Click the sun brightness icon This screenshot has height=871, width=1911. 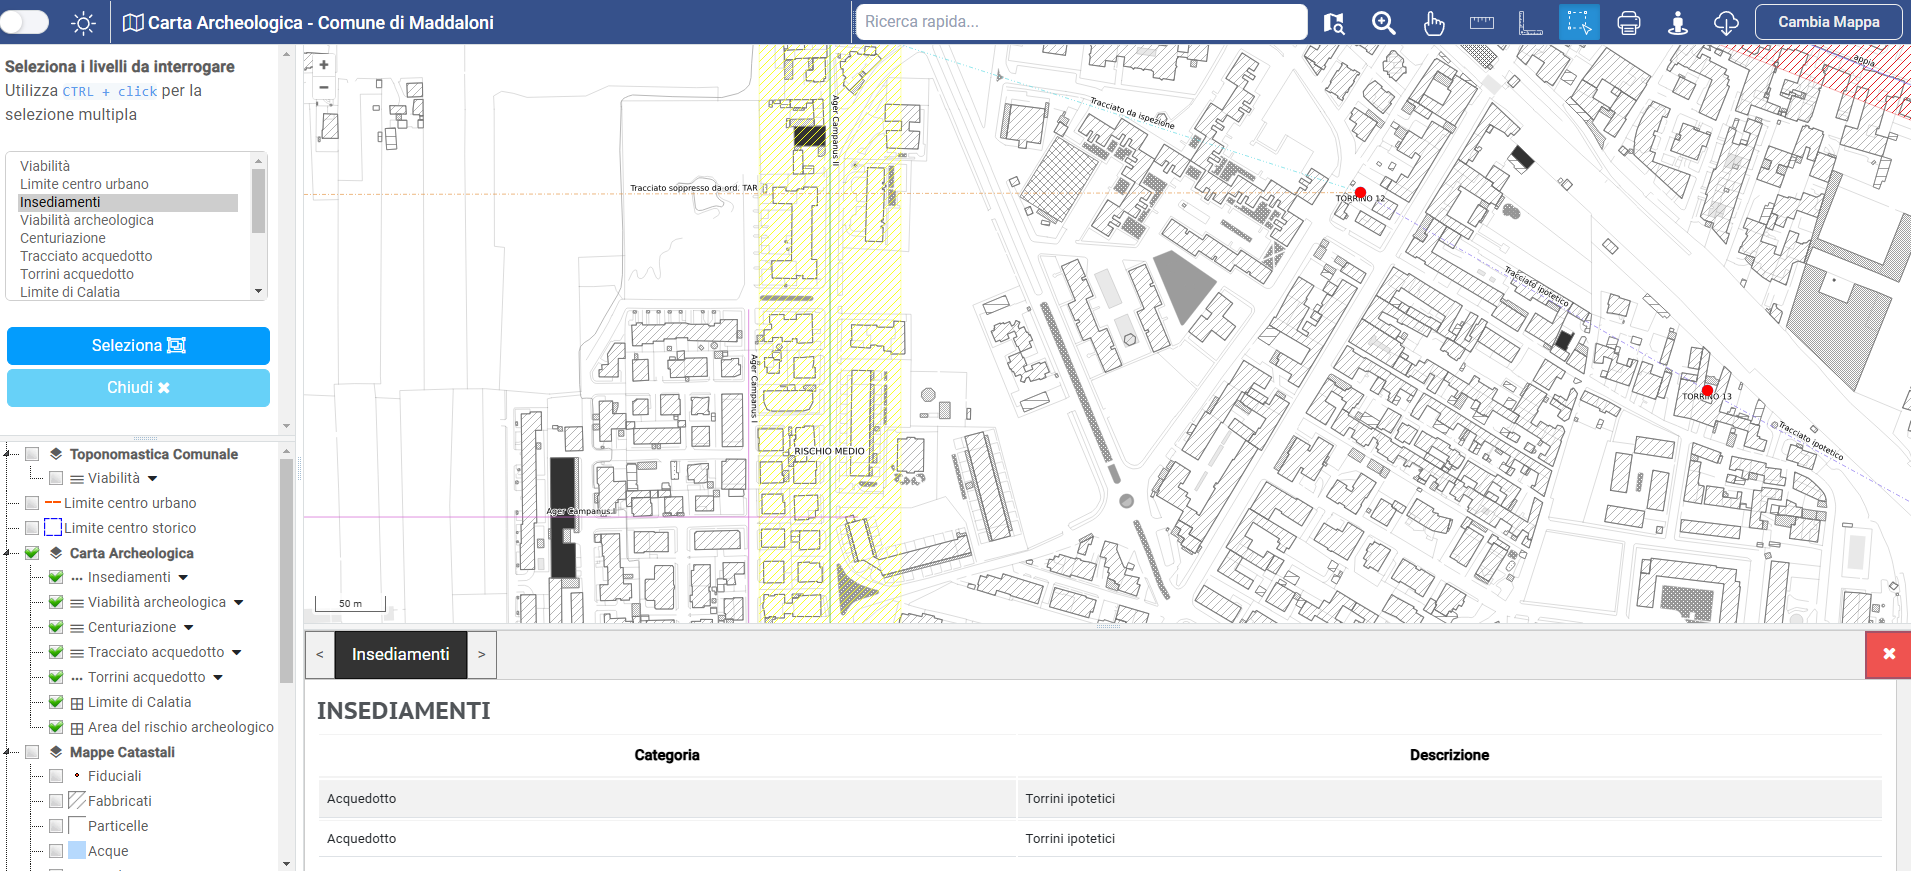84,23
